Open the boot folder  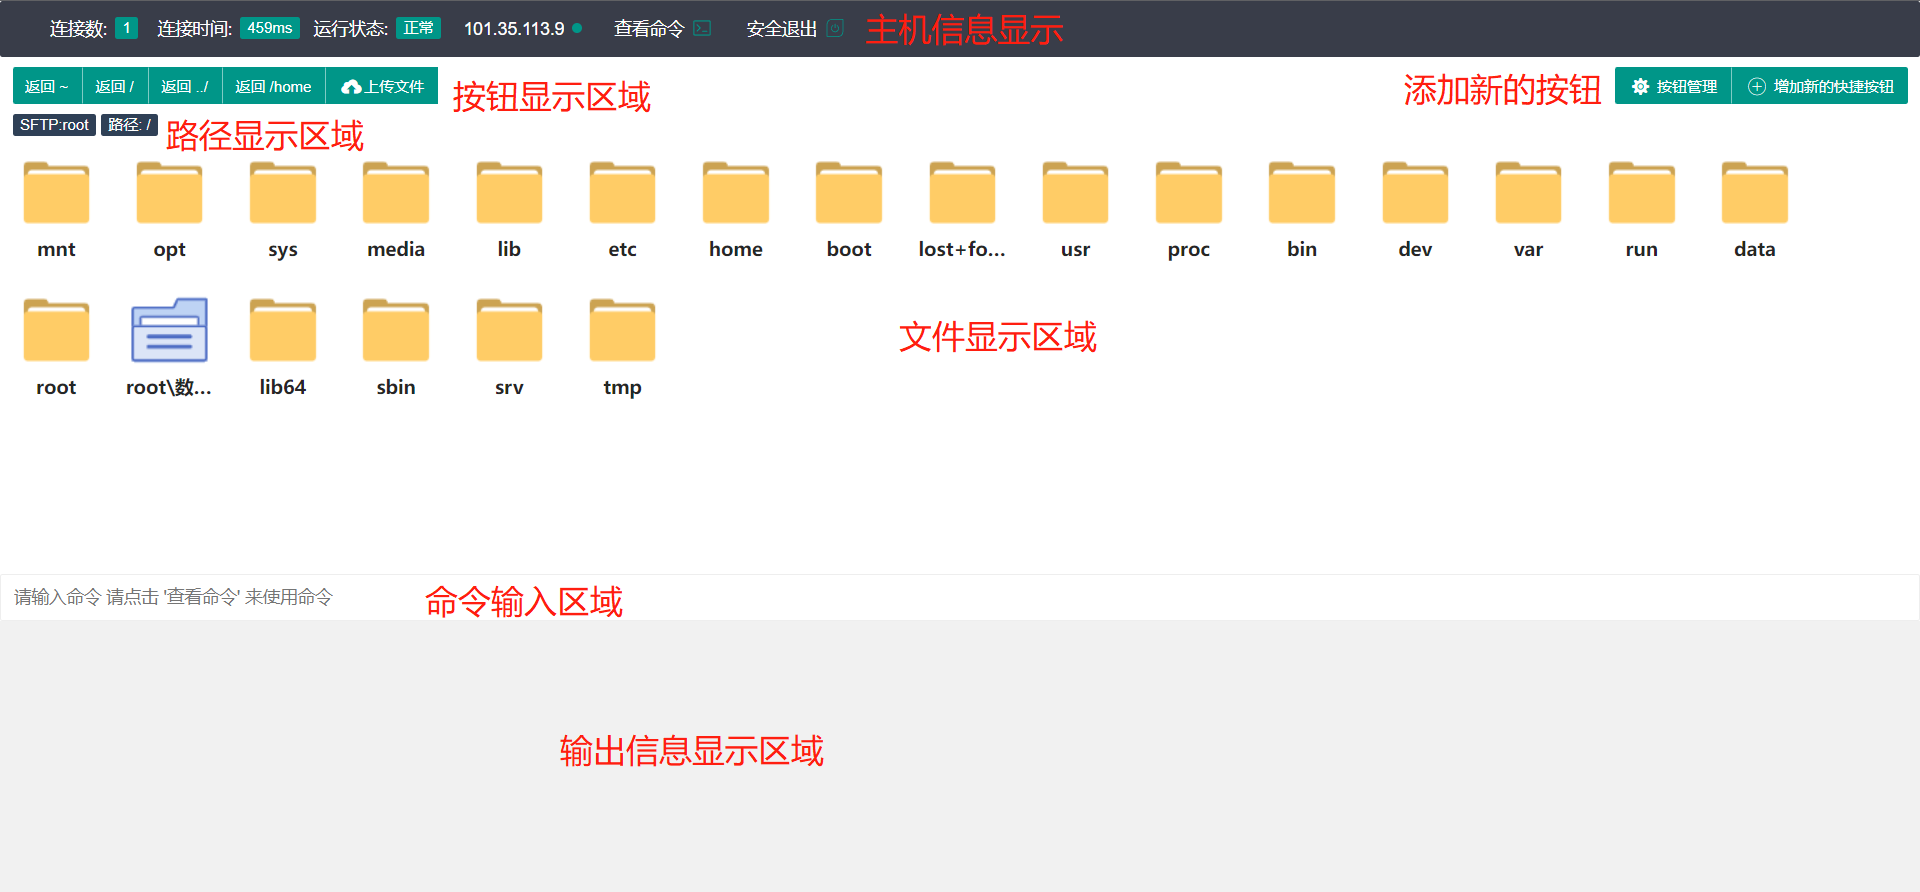[849, 193]
